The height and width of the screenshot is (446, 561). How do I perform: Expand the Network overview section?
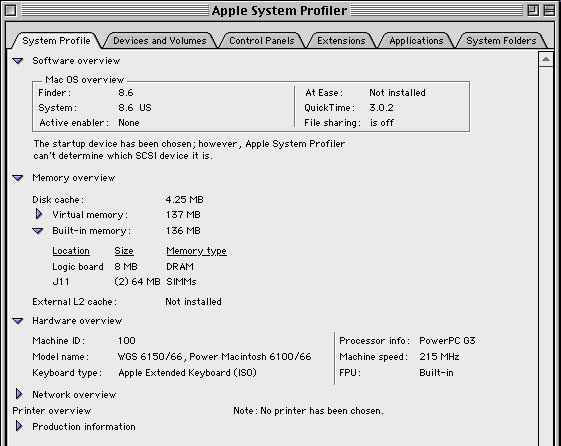click(19, 394)
